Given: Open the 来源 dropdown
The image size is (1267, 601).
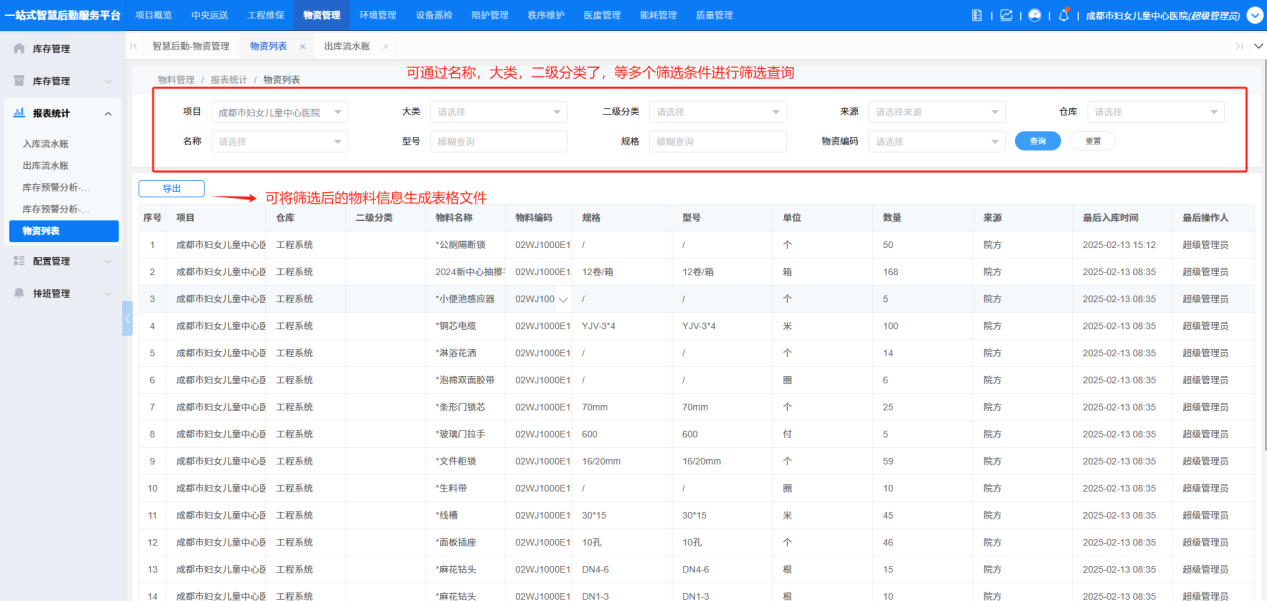Looking at the screenshot, I should [x=936, y=112].
